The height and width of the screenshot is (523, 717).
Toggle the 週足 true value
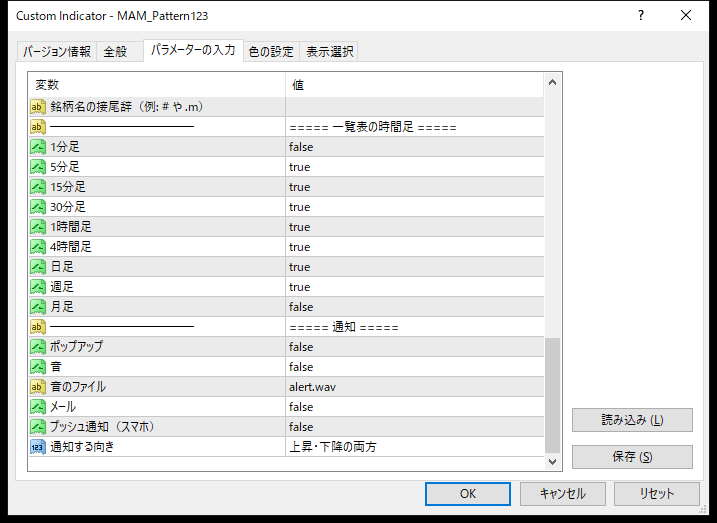[x=415, y=287]
